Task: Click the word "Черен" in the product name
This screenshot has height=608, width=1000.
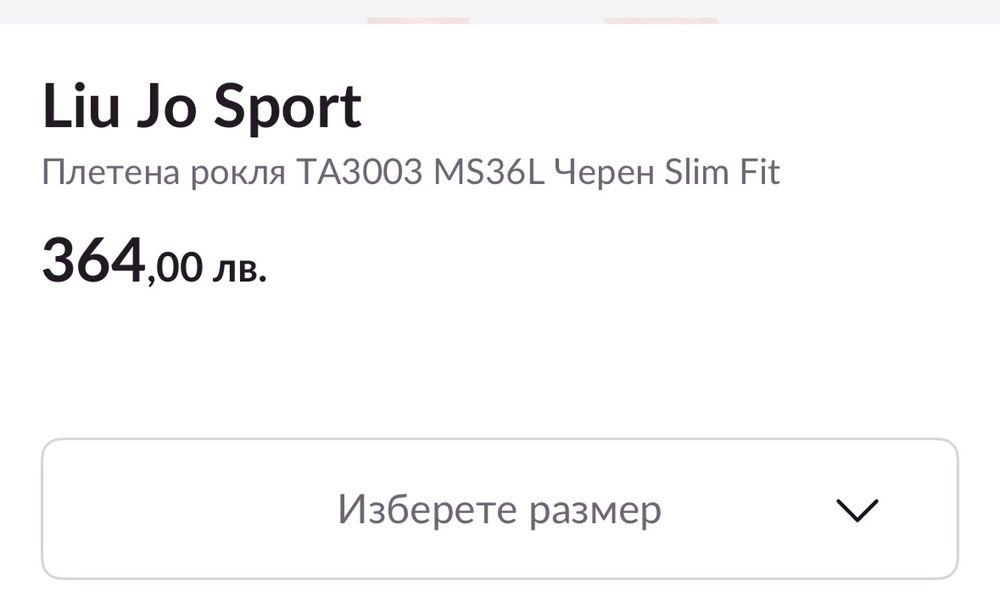Action: coord(589,173)
